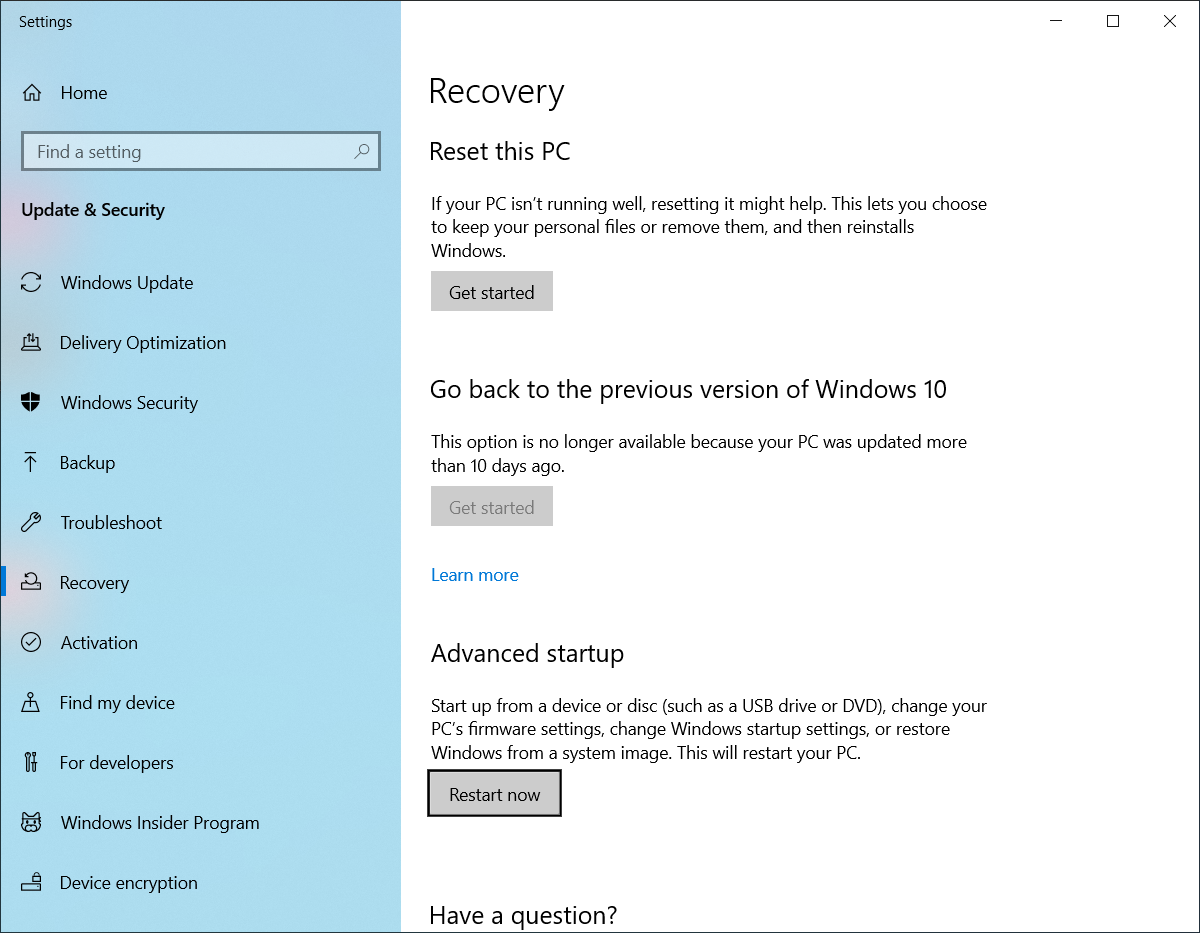Go to Windows Update section
Screen dimensions: 1200x933
126,283
